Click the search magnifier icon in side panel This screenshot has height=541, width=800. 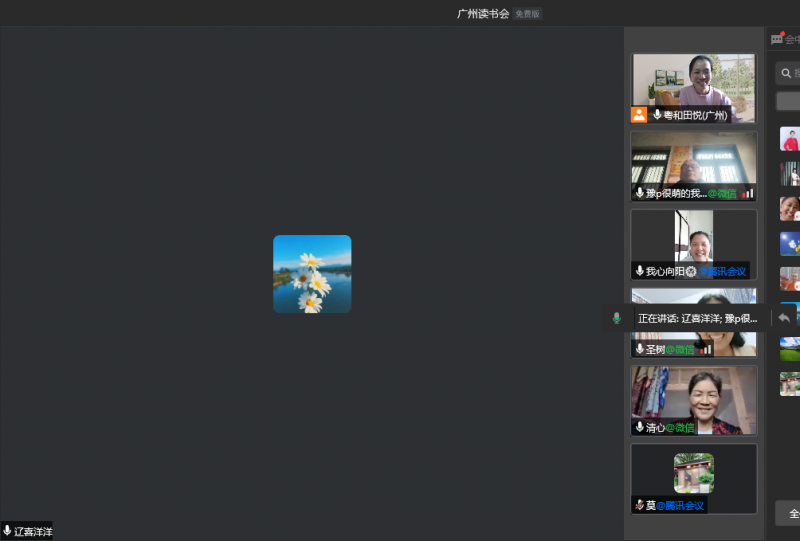point(786,72)
